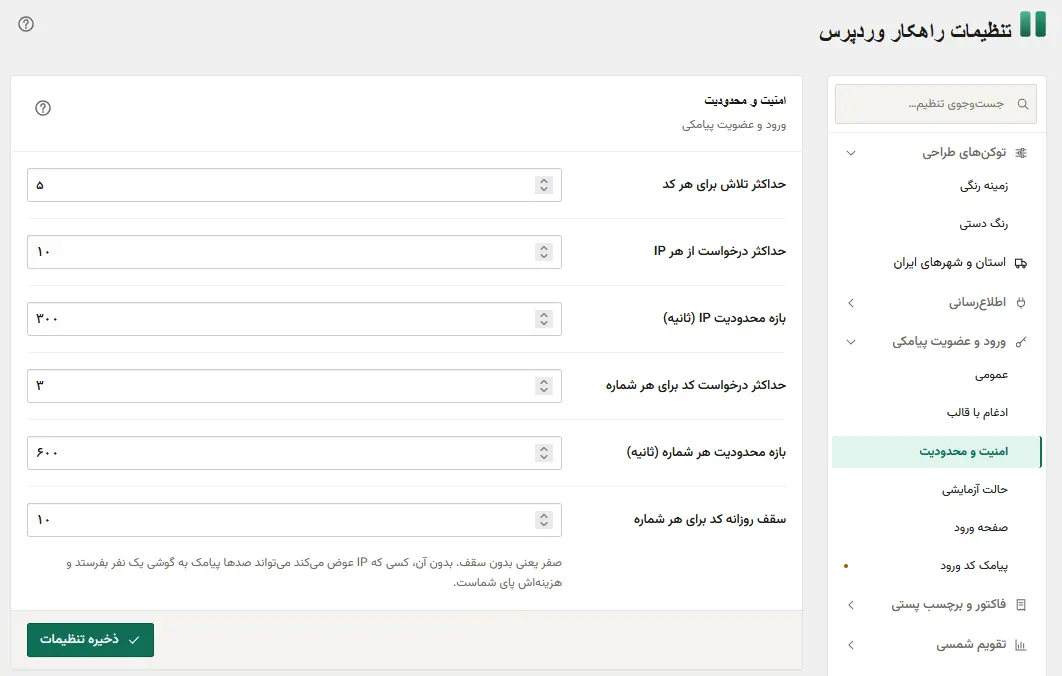The height and width of the screenshot is (676, 1062).
Task: Click the help icon at page top
Action: [x=26, y=24]
